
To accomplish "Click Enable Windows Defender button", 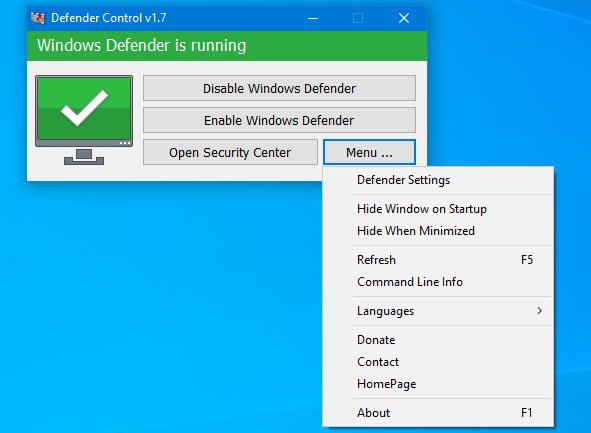I will pos(279,120).
